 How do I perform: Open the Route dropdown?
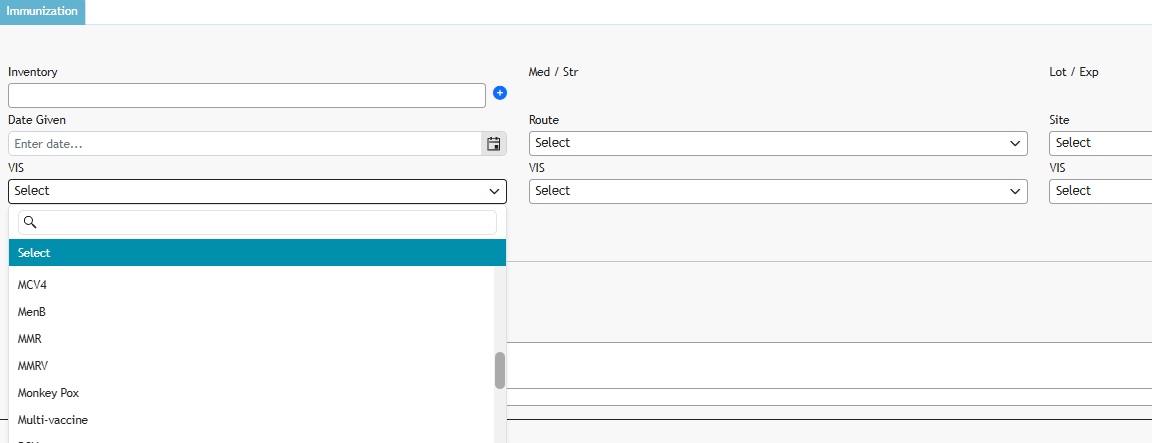click(777, 143)
